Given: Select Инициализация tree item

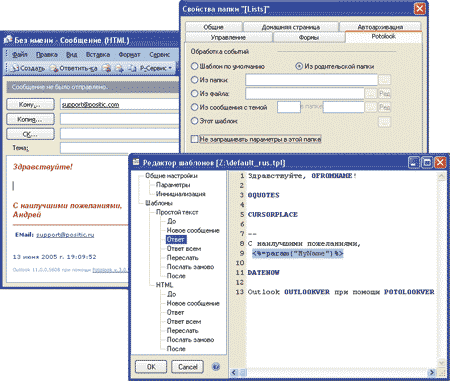Looking at the screenshot, I should [181, 194].
